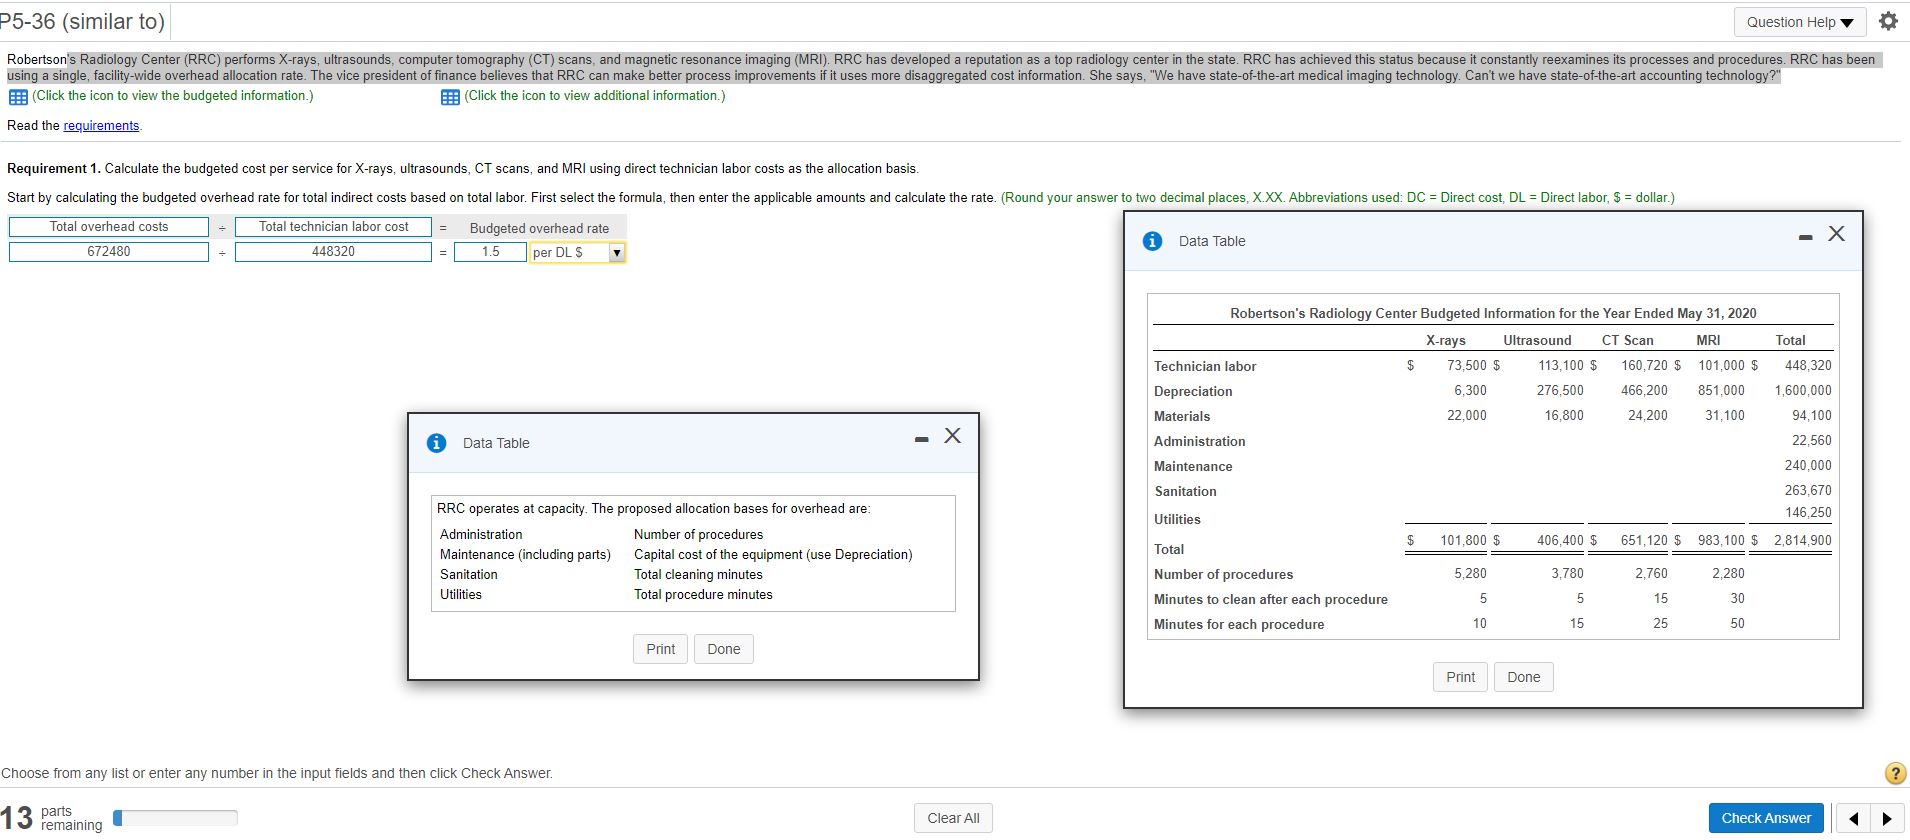Click the Sanitation total 263,670
Image resolution: width=1910 pixels, height=840 pixels.
pyautogui.click(x=1808, y=491)
